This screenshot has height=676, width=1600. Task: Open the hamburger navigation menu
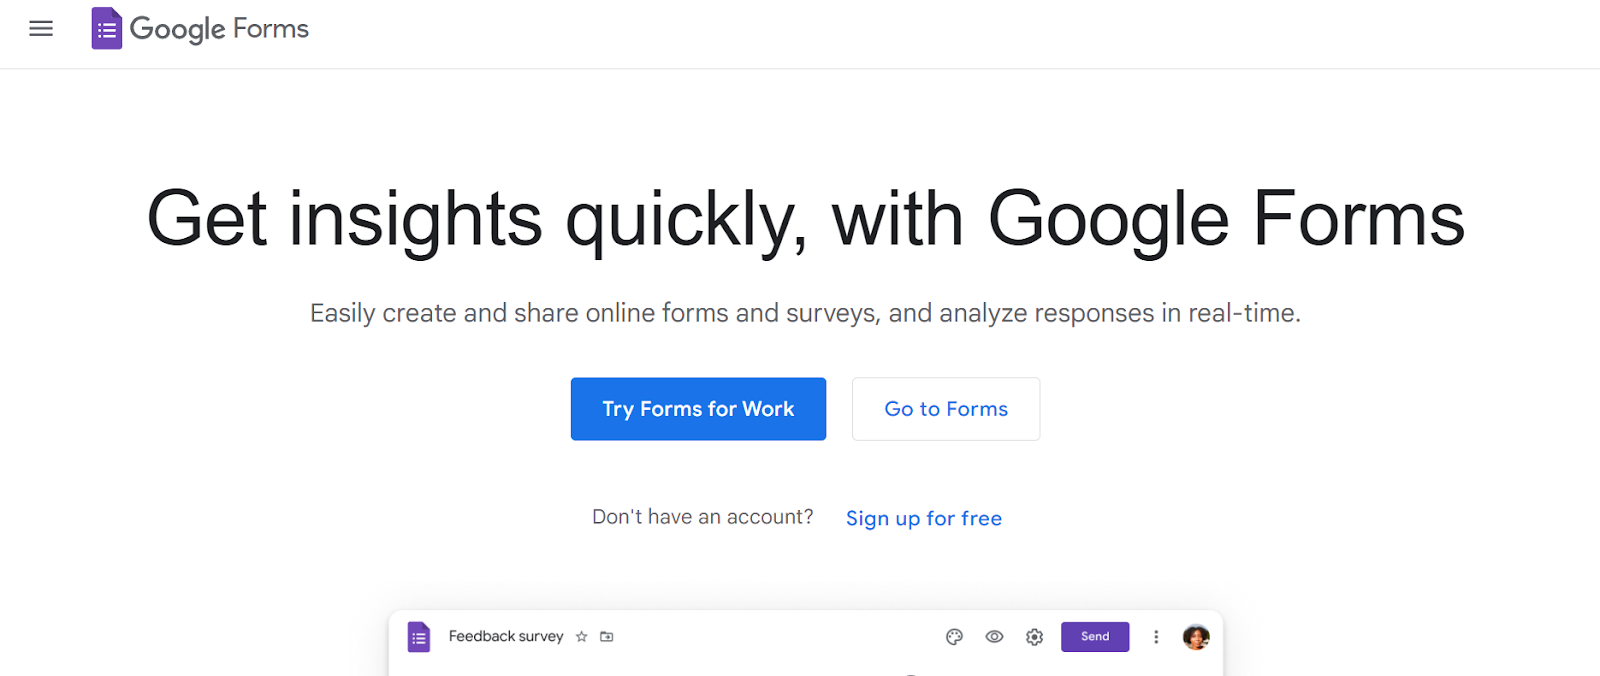[x=41, y=29]
